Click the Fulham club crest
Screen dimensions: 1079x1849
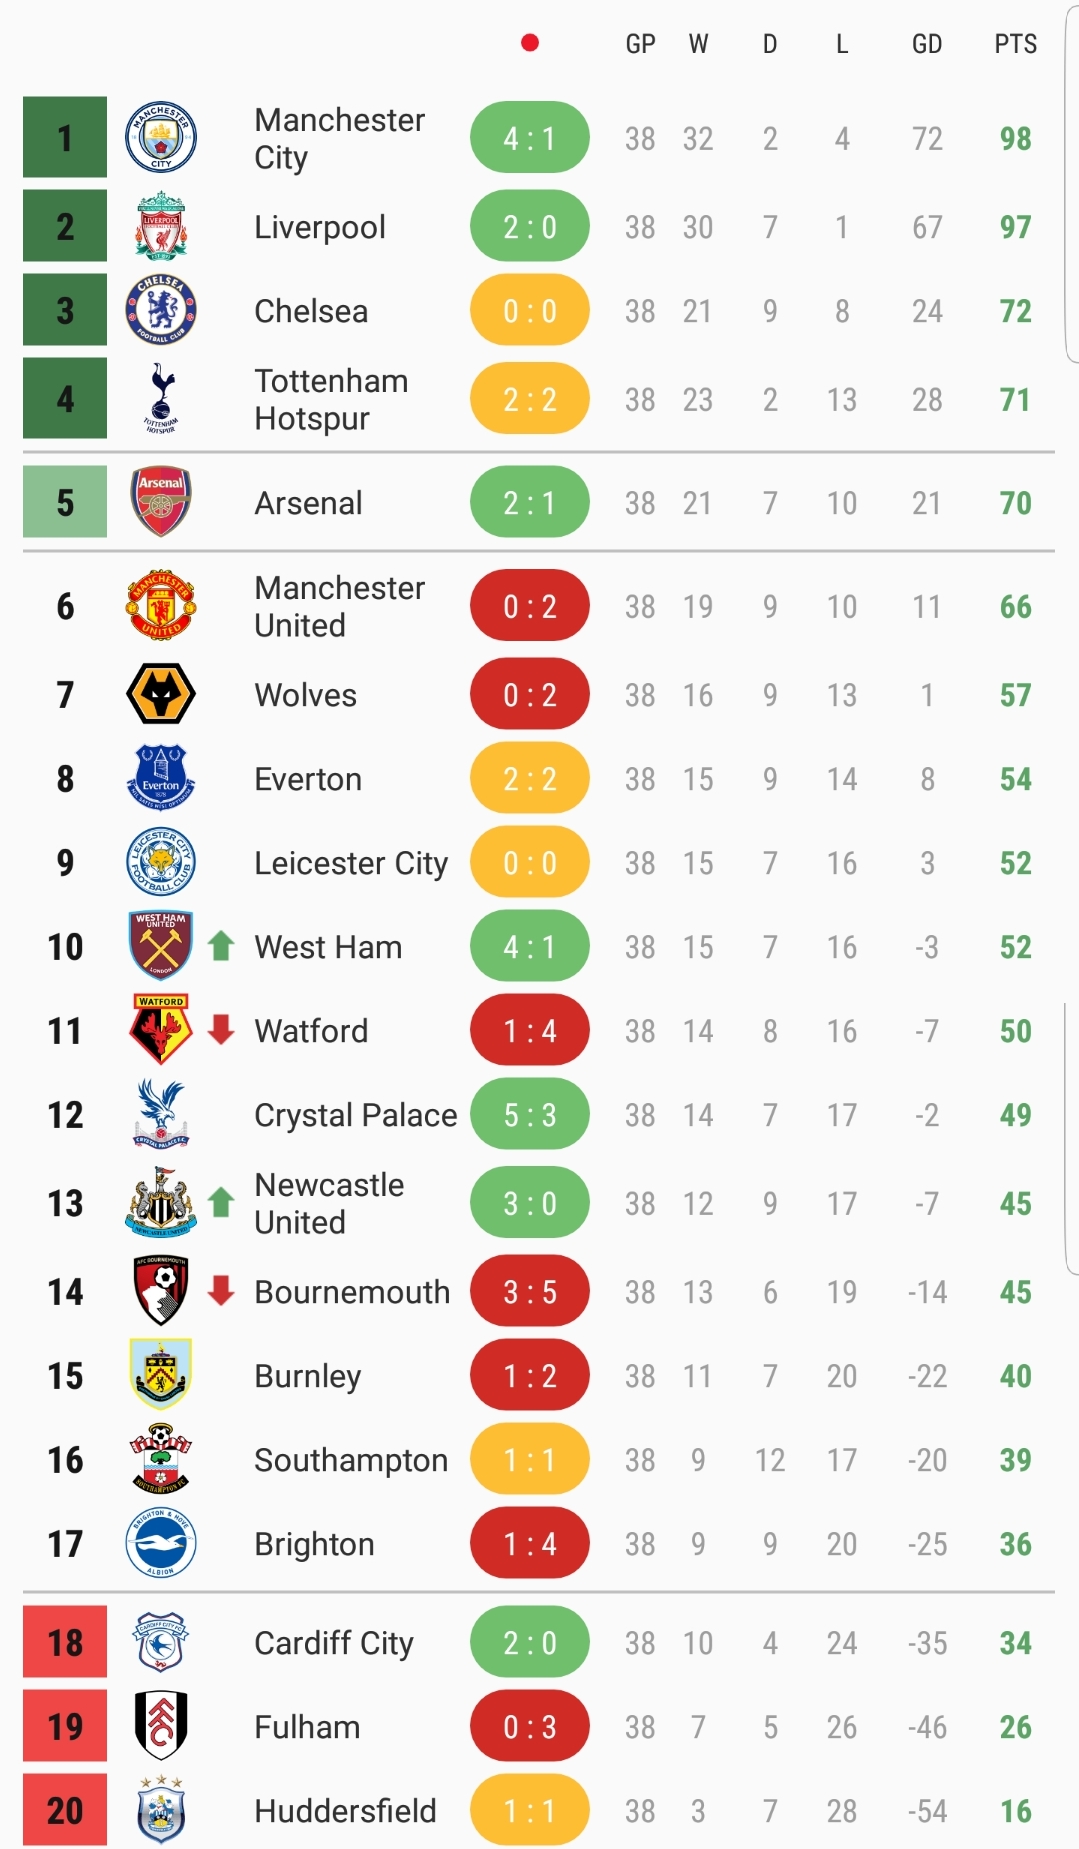tap(161, 1726)
